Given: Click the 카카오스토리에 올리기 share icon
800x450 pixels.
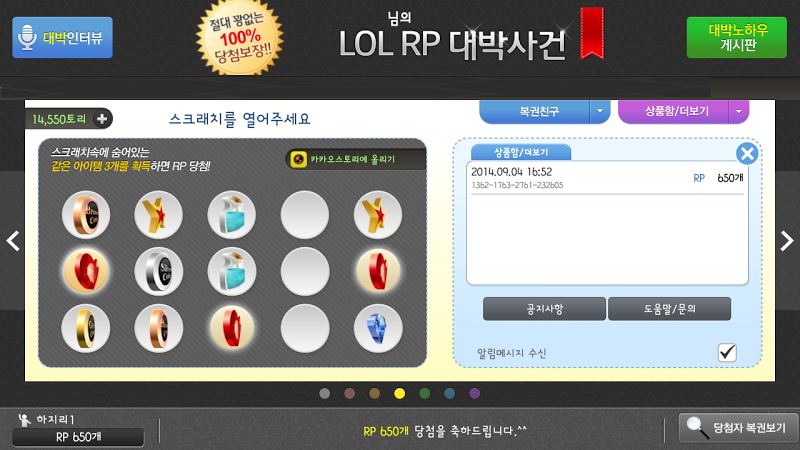Looking at the screenshot, I should (x=298, y=160).
